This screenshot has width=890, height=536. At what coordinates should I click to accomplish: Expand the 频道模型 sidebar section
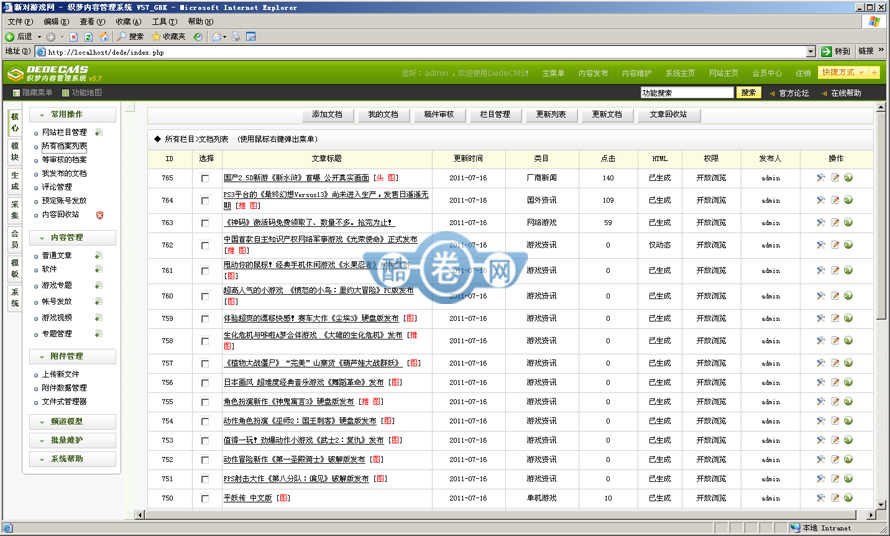[73, 421]
